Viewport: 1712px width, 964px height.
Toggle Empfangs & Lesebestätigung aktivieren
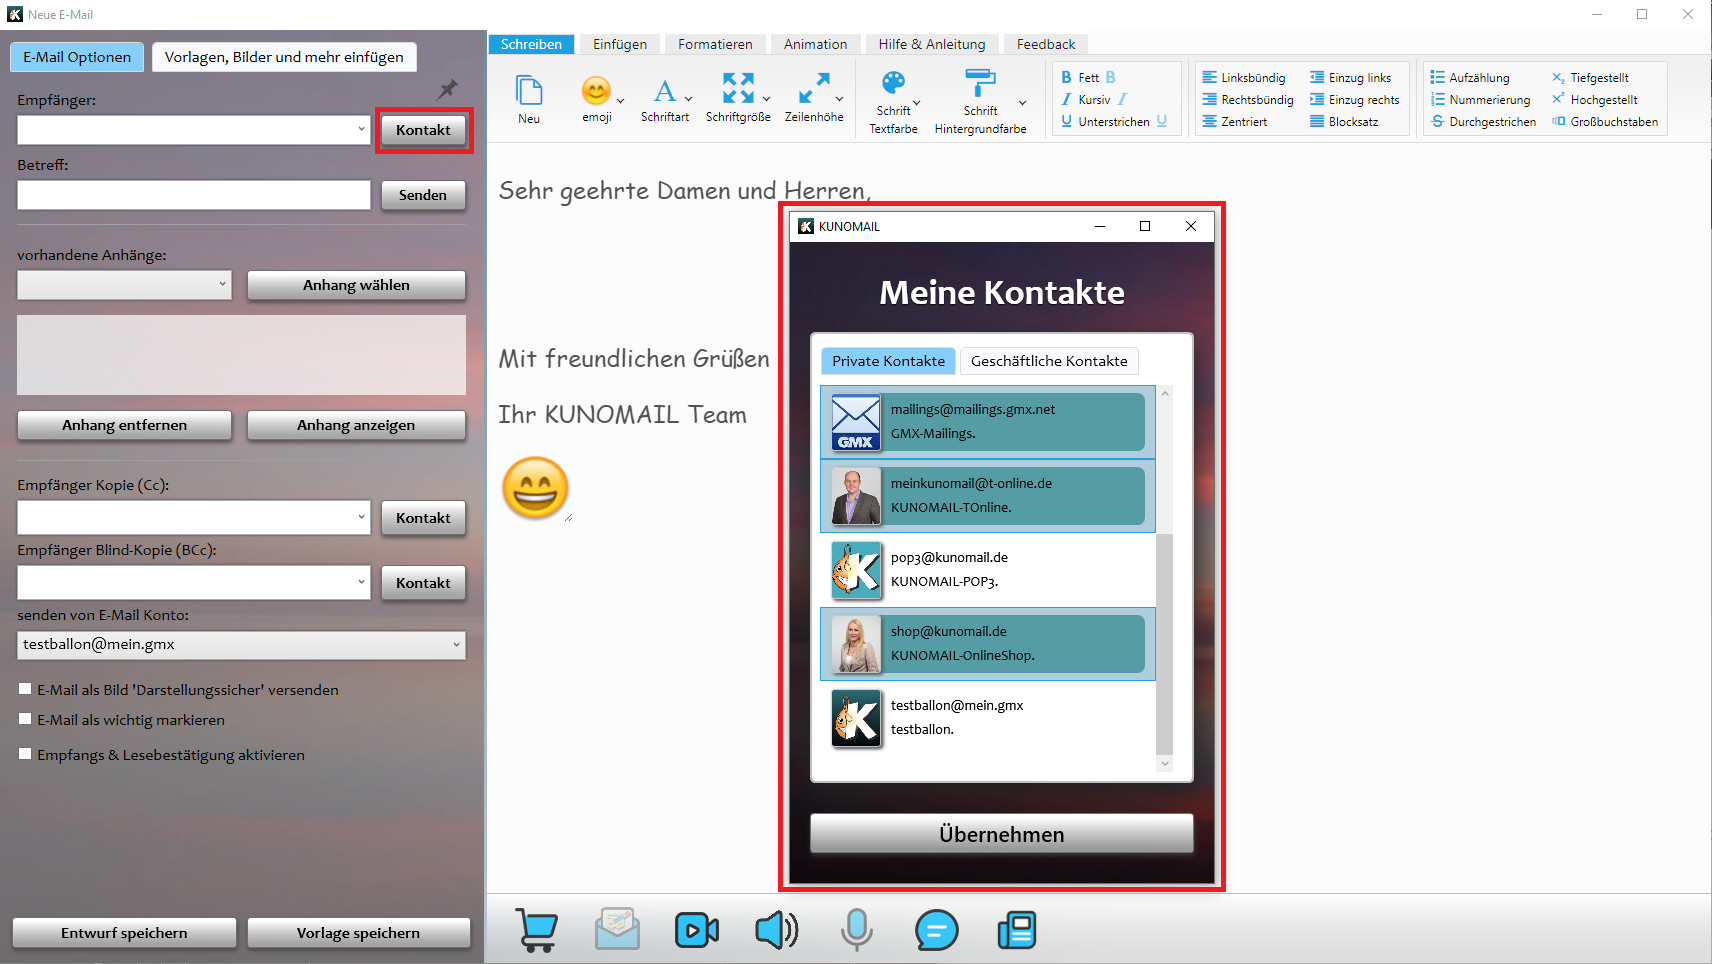click(x=25, y=754)
